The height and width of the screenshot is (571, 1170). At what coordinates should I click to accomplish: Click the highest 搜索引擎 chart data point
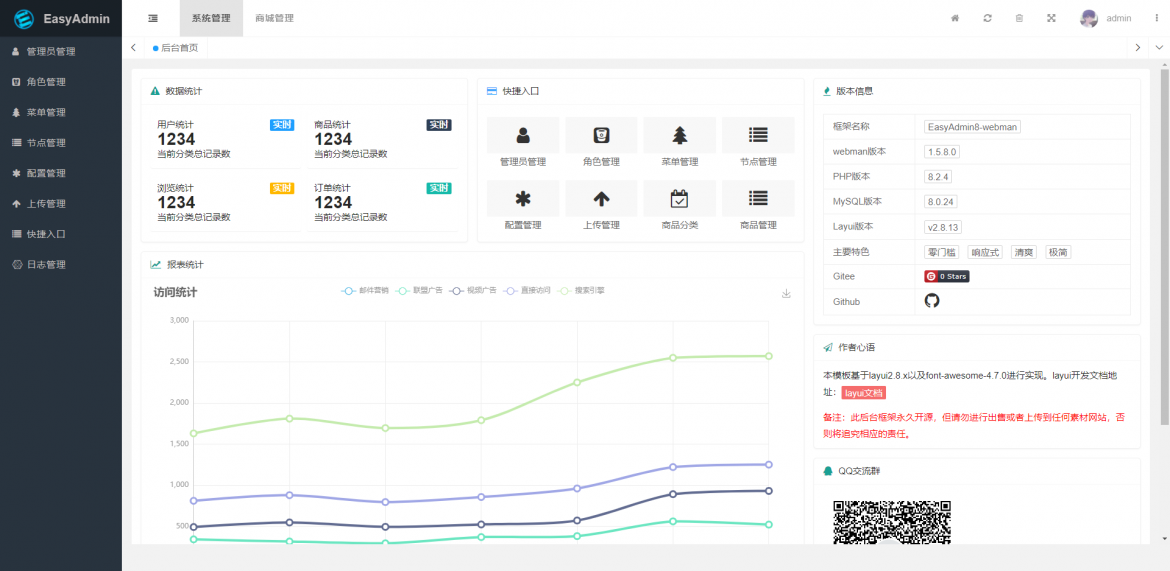click(x=769, y=356)
